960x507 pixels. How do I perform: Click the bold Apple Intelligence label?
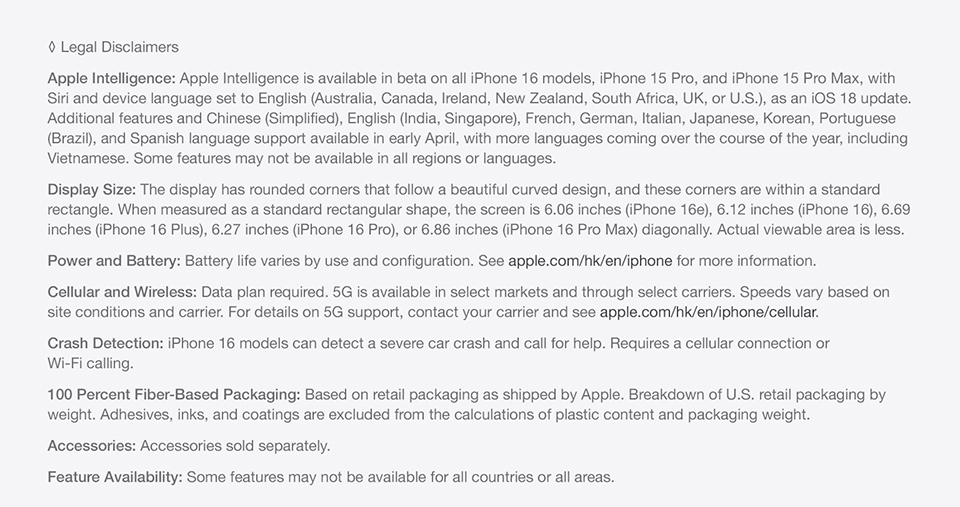click(x=111, y=79)
